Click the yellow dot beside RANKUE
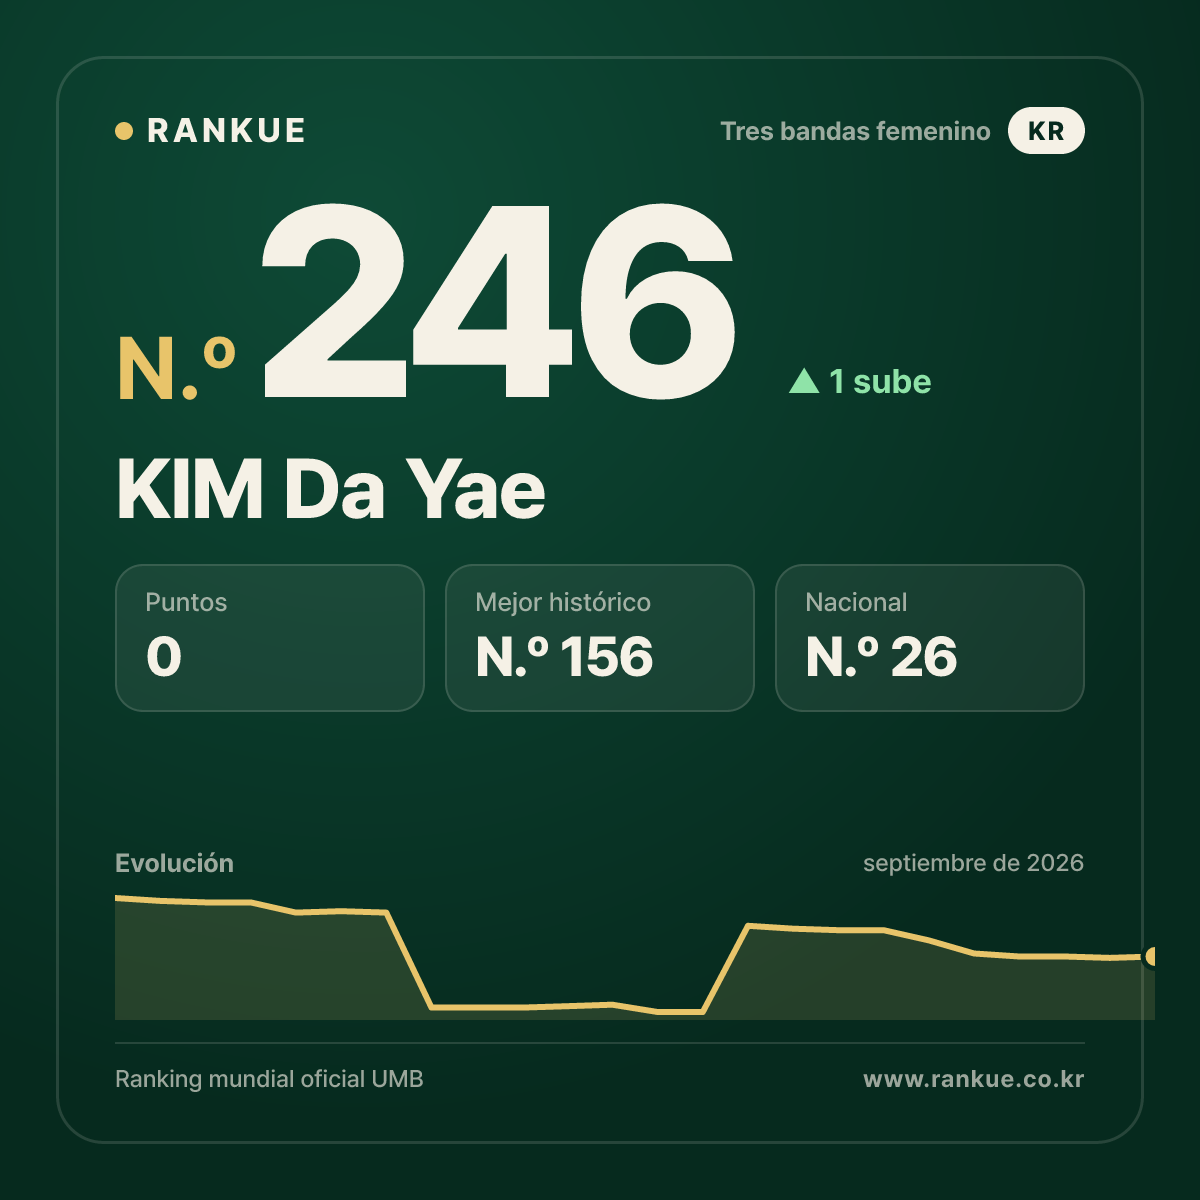This screenshot has height=1200, width=1200. 124,131
